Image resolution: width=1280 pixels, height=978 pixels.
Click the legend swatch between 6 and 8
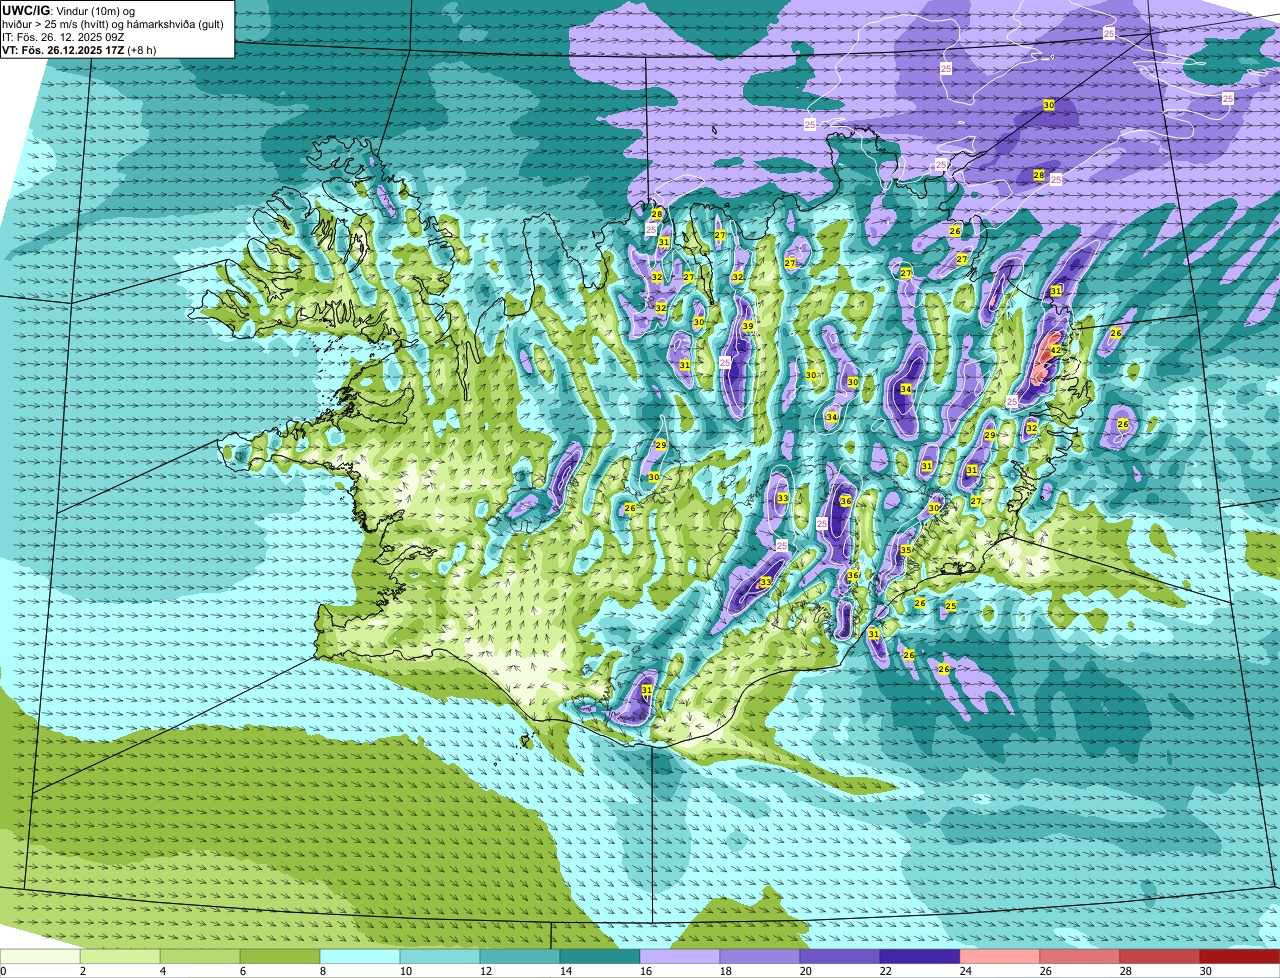[280, 956]
